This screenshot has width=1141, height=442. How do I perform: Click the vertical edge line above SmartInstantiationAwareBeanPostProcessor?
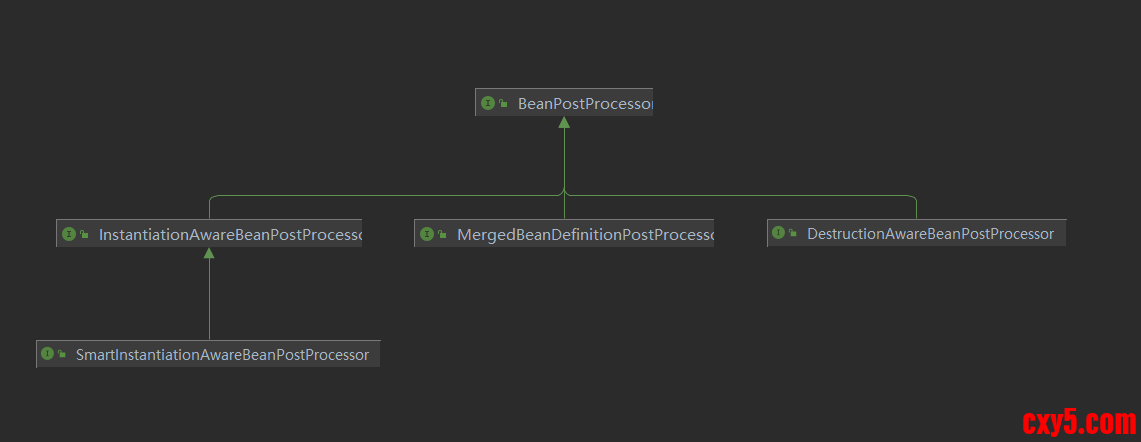(209, 300)
